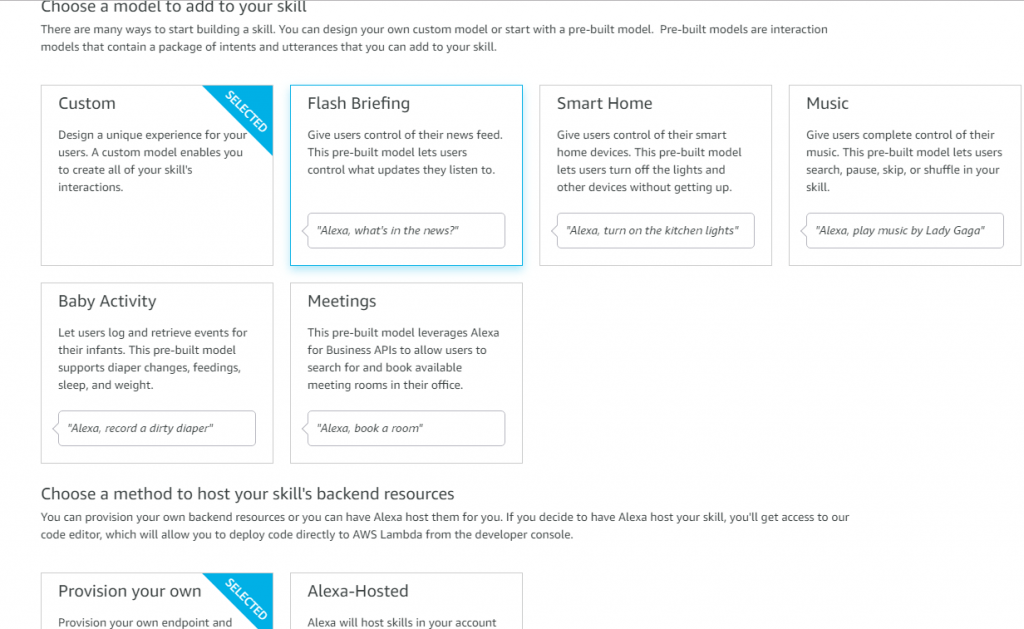Click the "Alexa, record a dirty diaper" bubble

pos(156,428)
